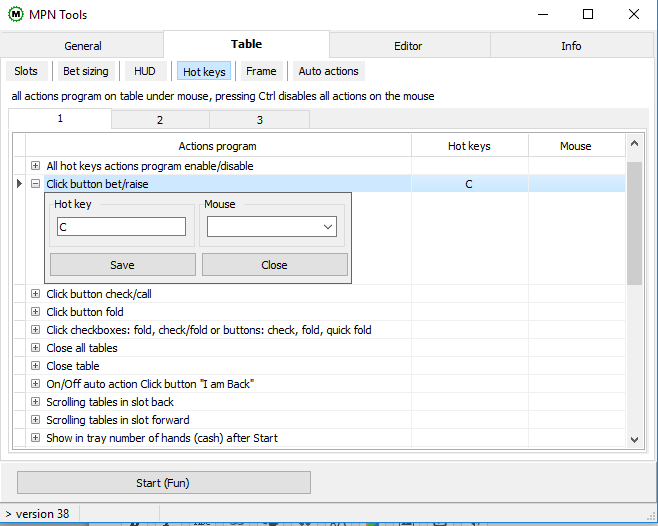Viewport: 658px width, 526px height.
Task: Expand the Click button fold row
Action: coord(36,312)
